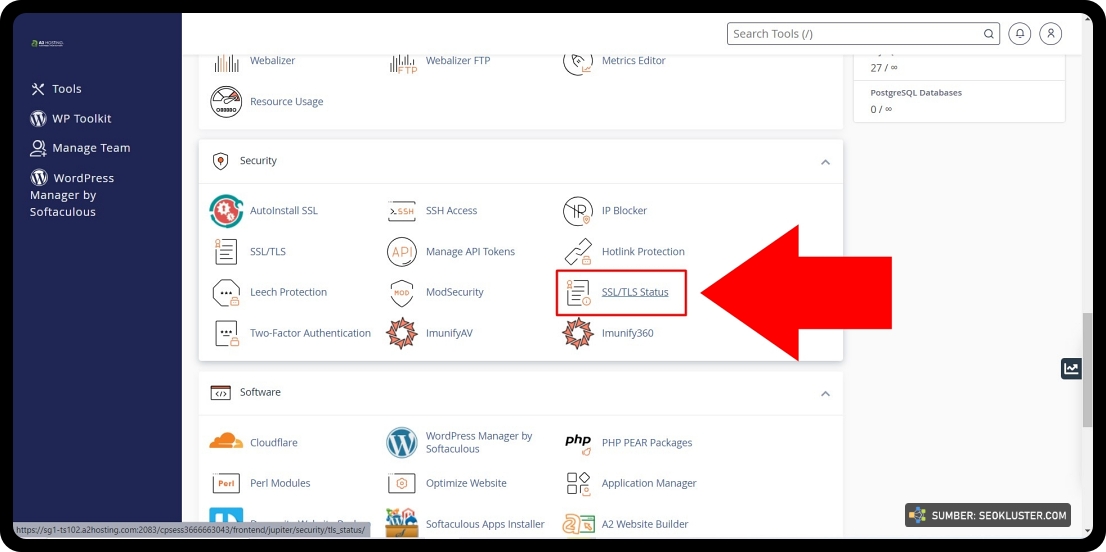Image resolution: width=1106 pixels, height=552 pixels.
Task: Open the Hotlink Protection link
Action: (x=643, y=251)
